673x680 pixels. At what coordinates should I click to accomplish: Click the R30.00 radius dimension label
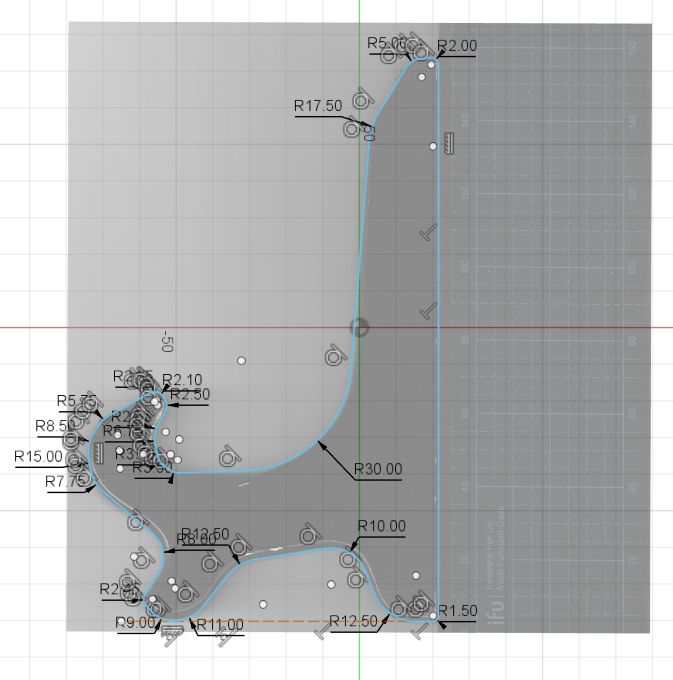coord(378,469)
